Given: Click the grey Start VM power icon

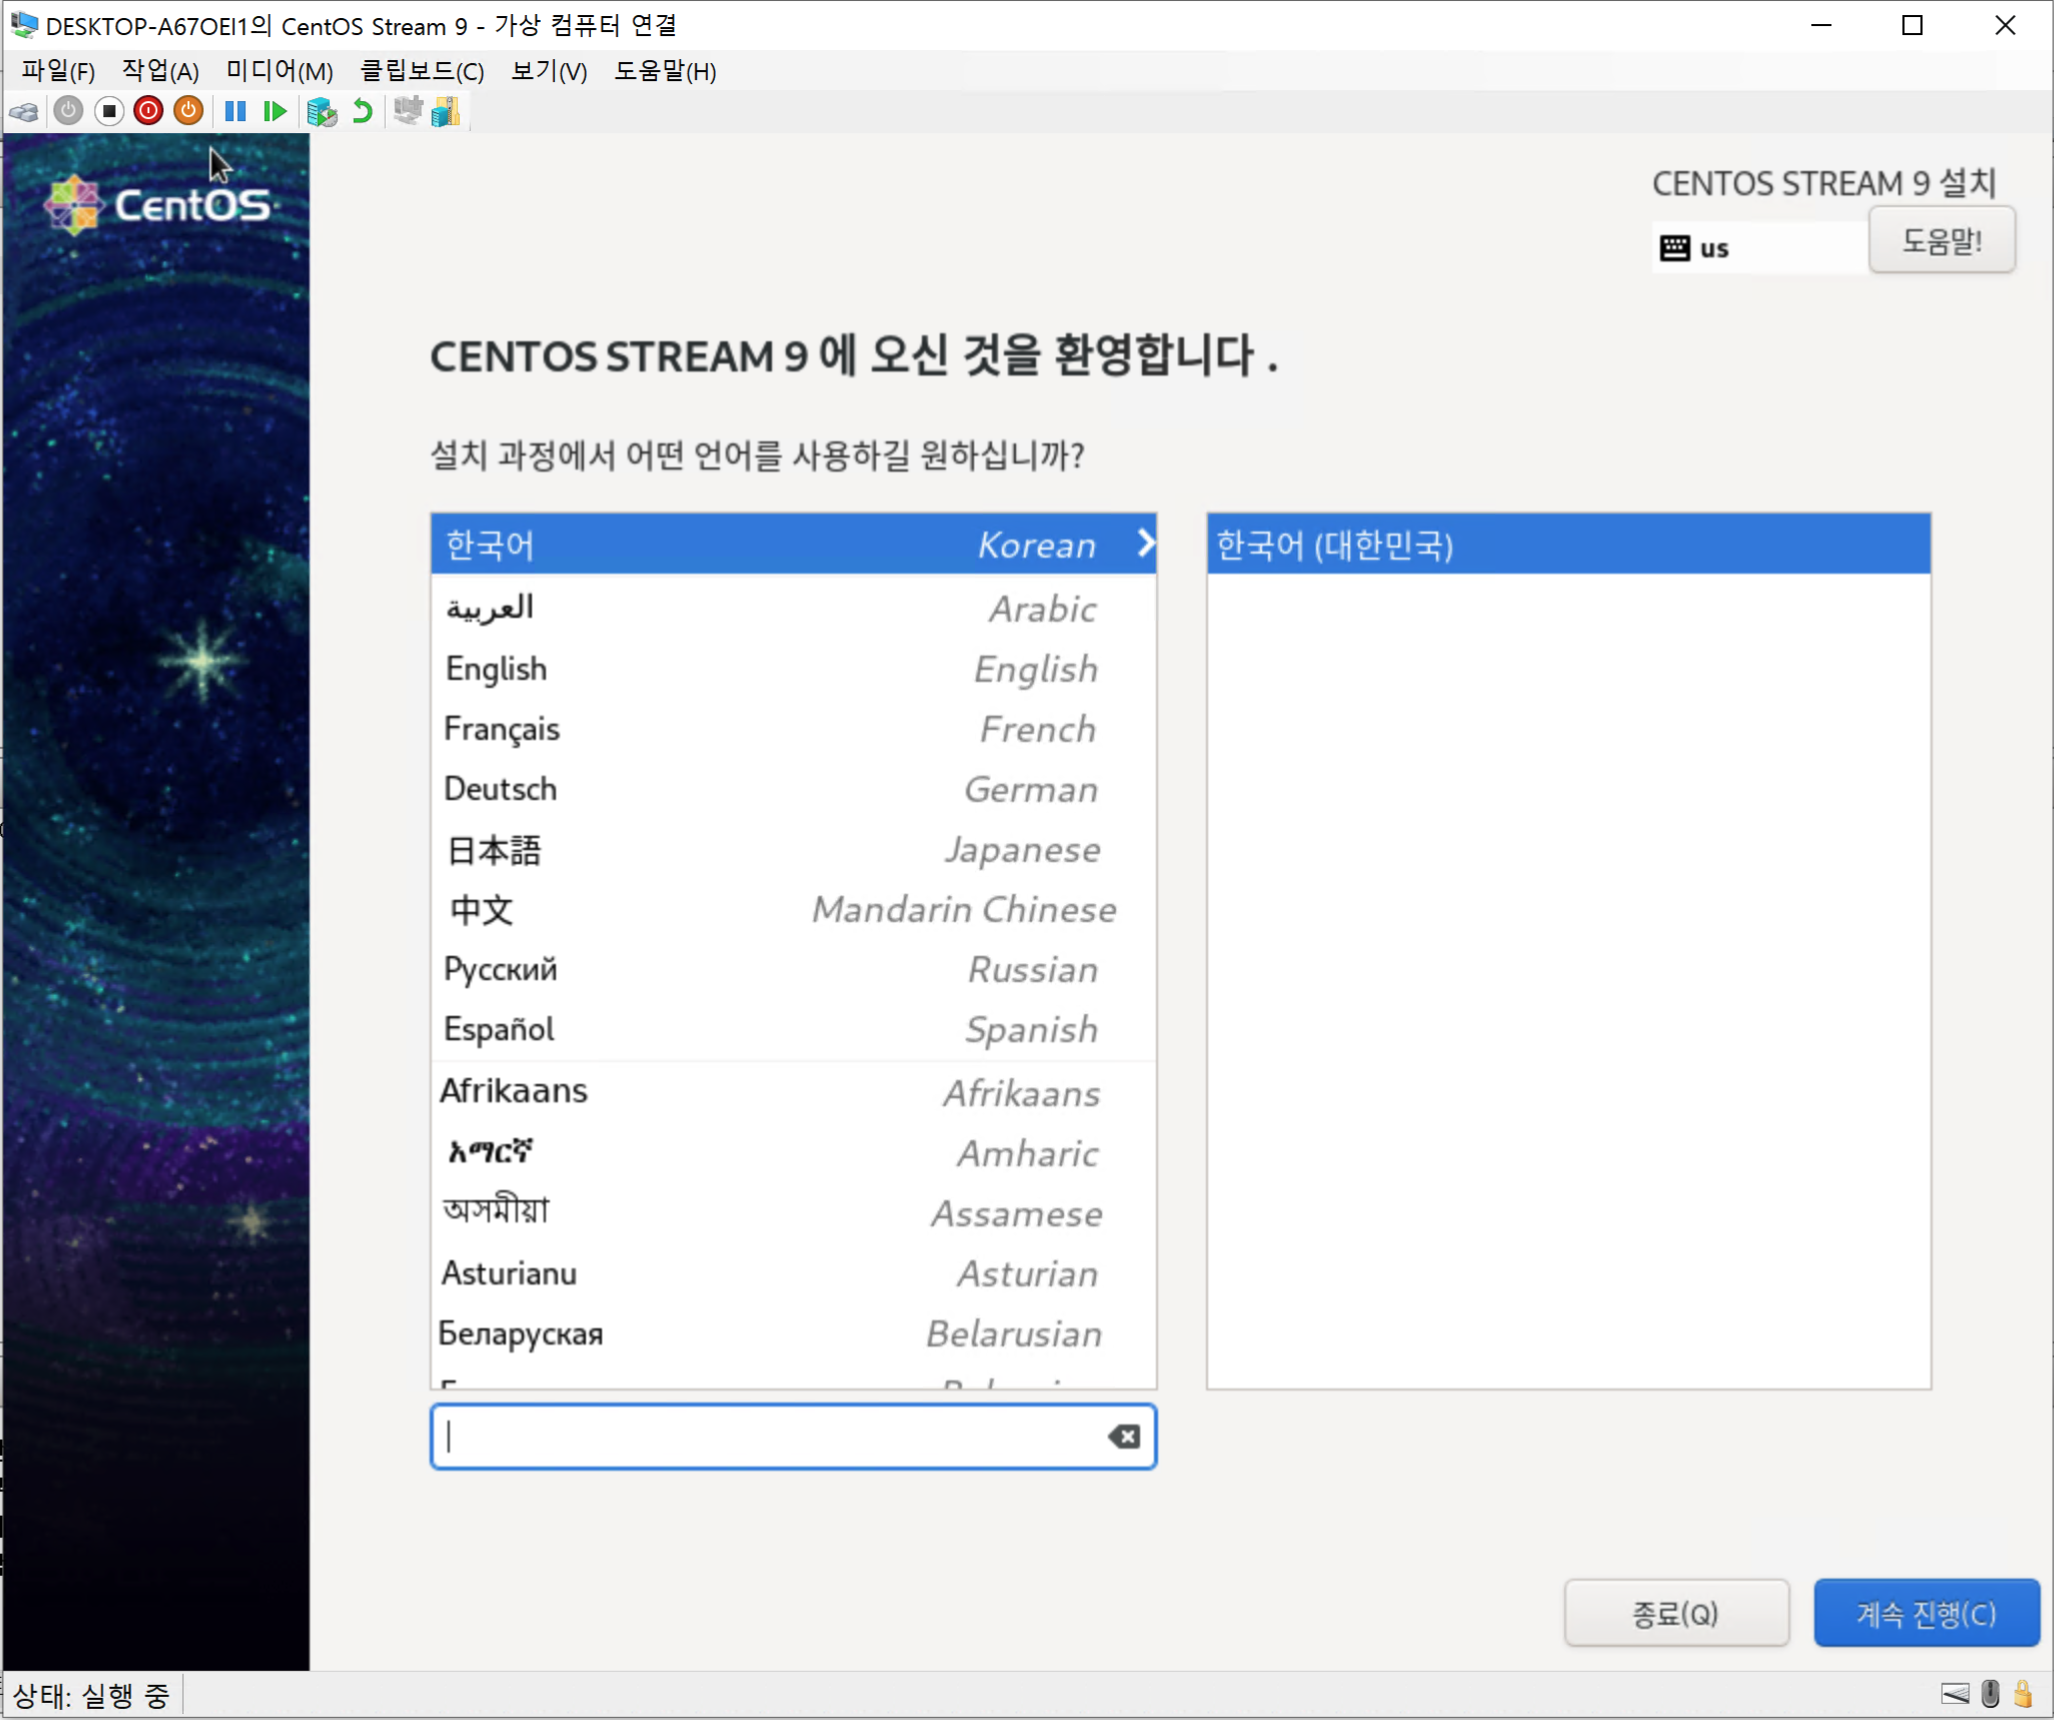Looking at the screenshot, I should (x=68, y=111).
